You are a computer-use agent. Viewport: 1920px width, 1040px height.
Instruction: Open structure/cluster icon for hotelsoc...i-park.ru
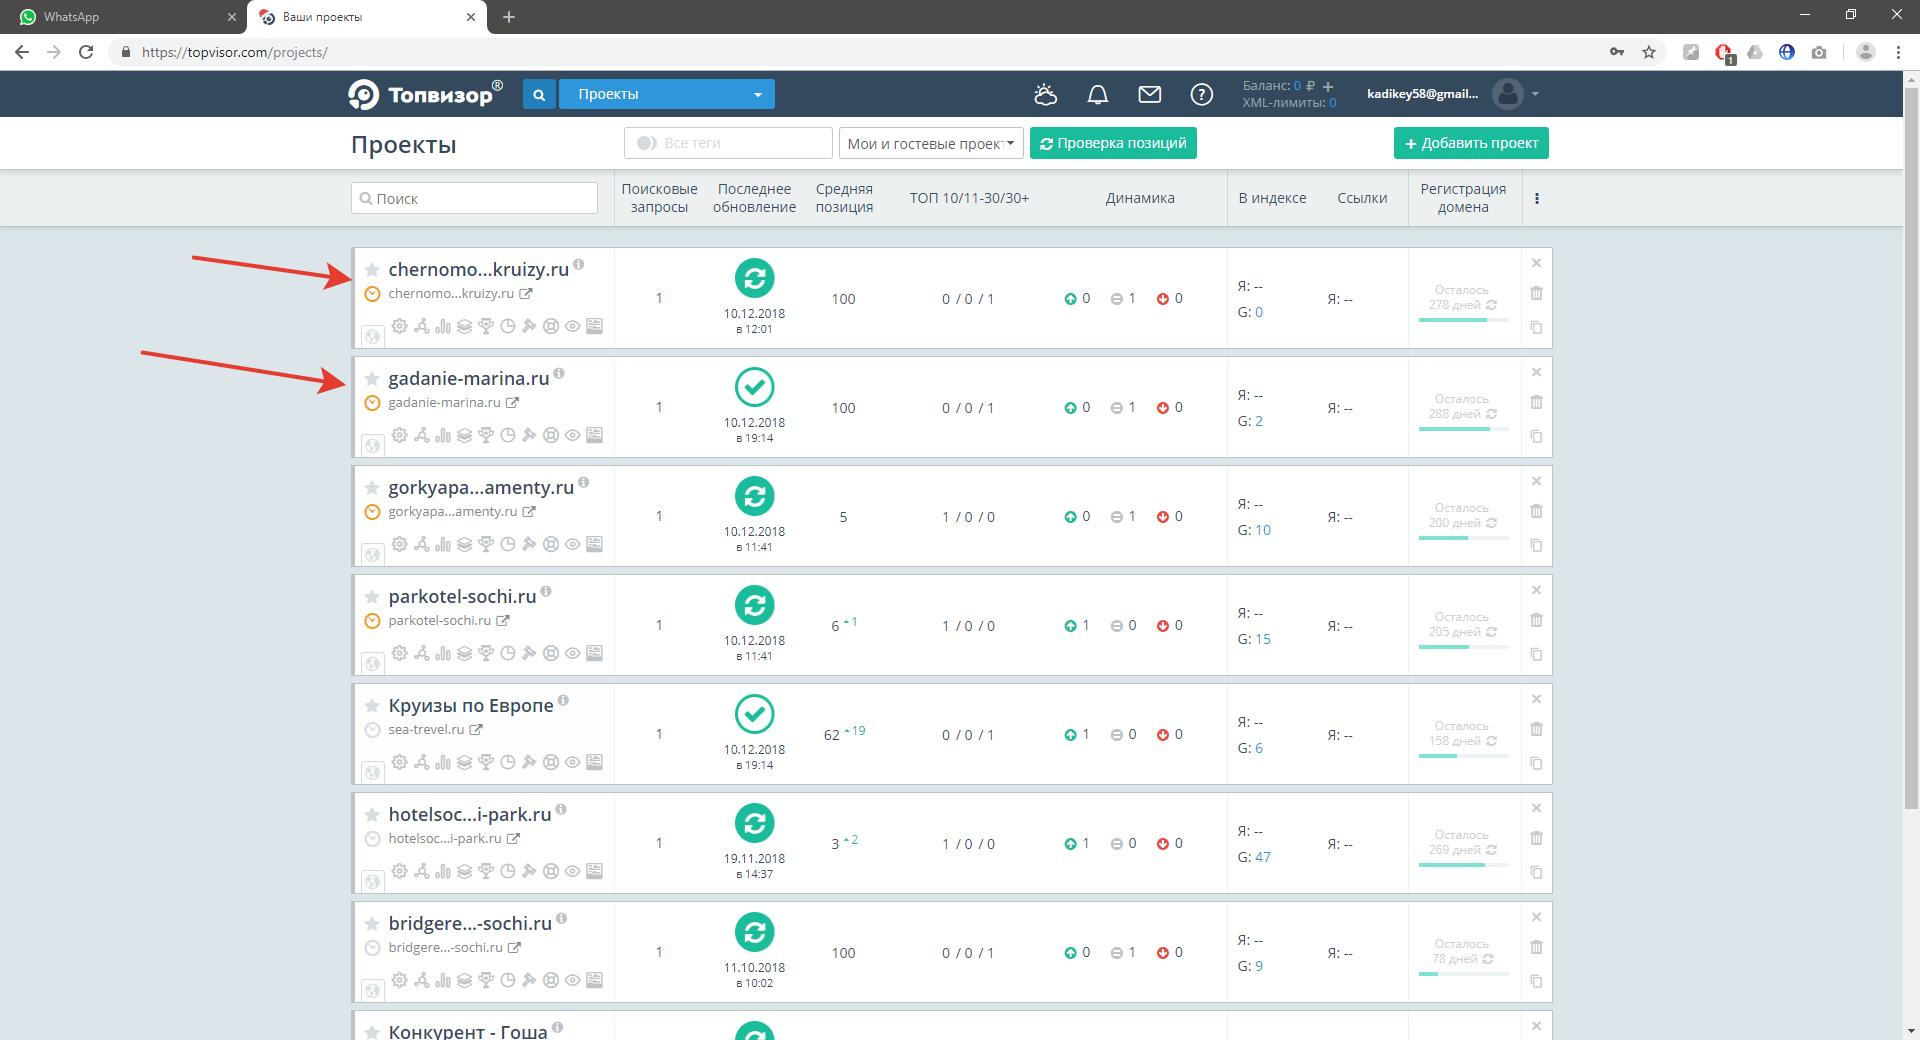[421, 871]
